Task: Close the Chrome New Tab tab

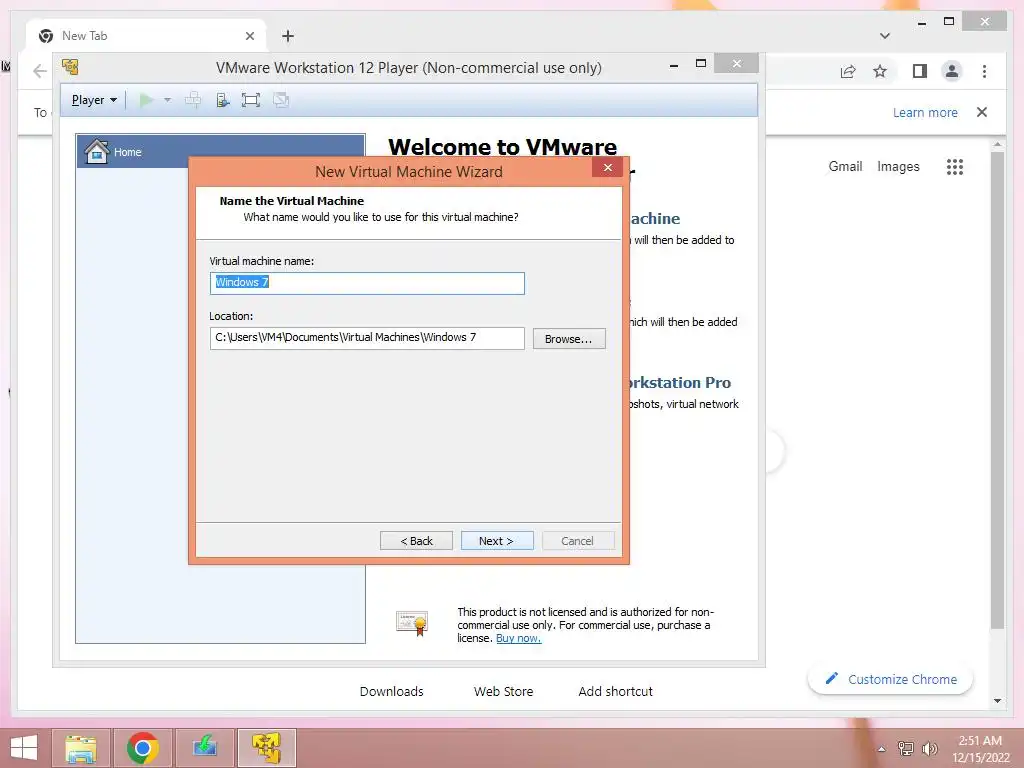Action: 249,36
